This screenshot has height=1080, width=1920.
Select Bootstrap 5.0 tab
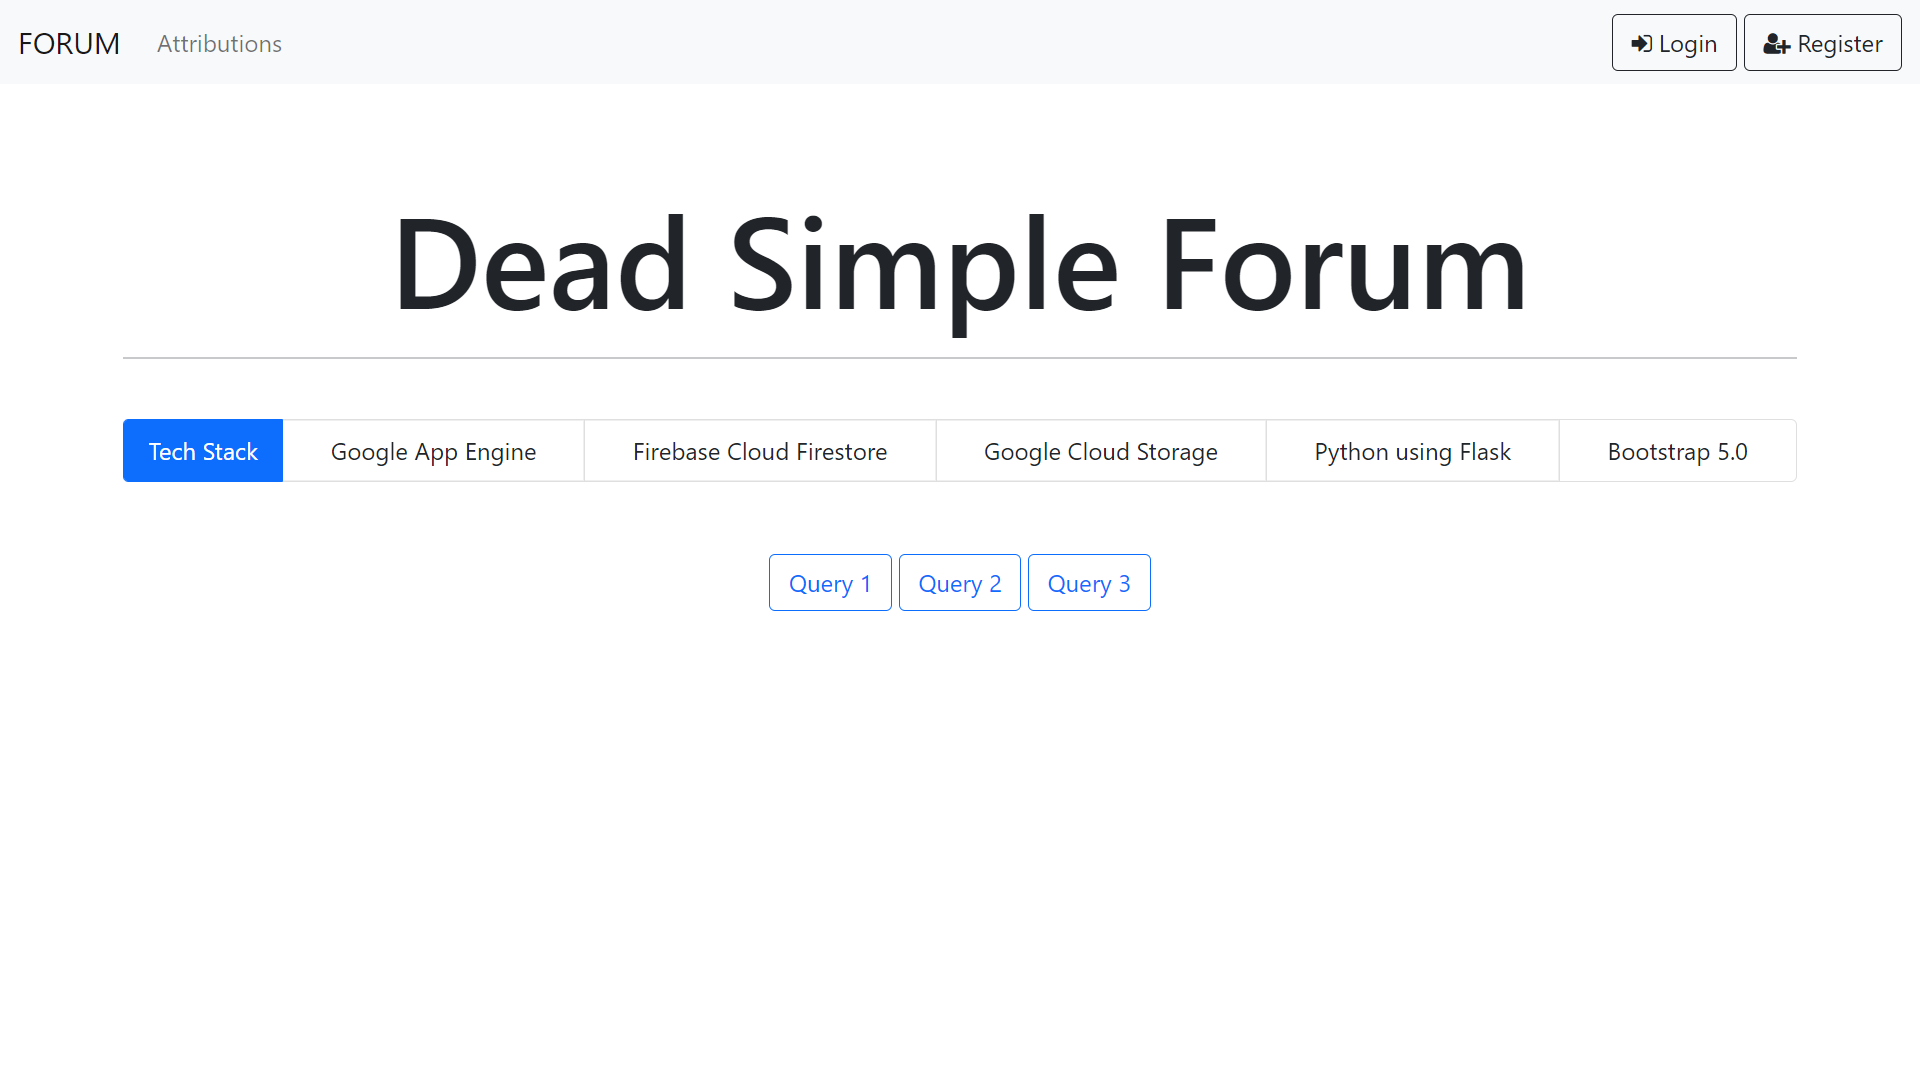pyautogui.click(x=1677, y=450)
